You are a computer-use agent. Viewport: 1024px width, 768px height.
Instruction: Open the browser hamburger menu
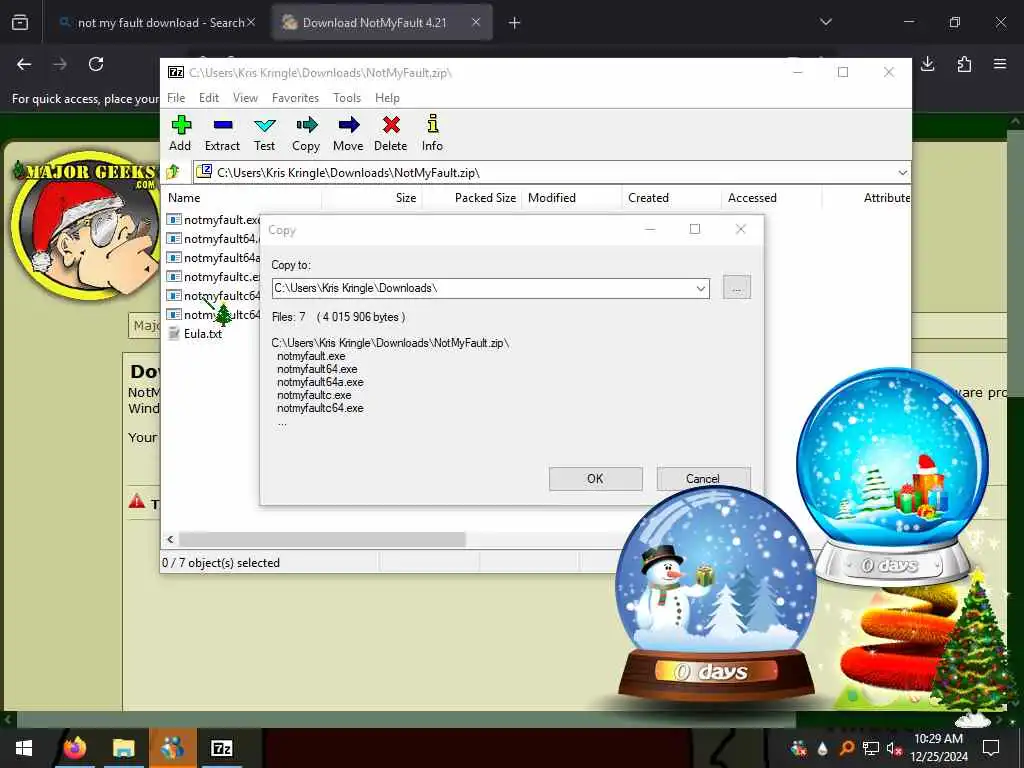pos(1000,64)
